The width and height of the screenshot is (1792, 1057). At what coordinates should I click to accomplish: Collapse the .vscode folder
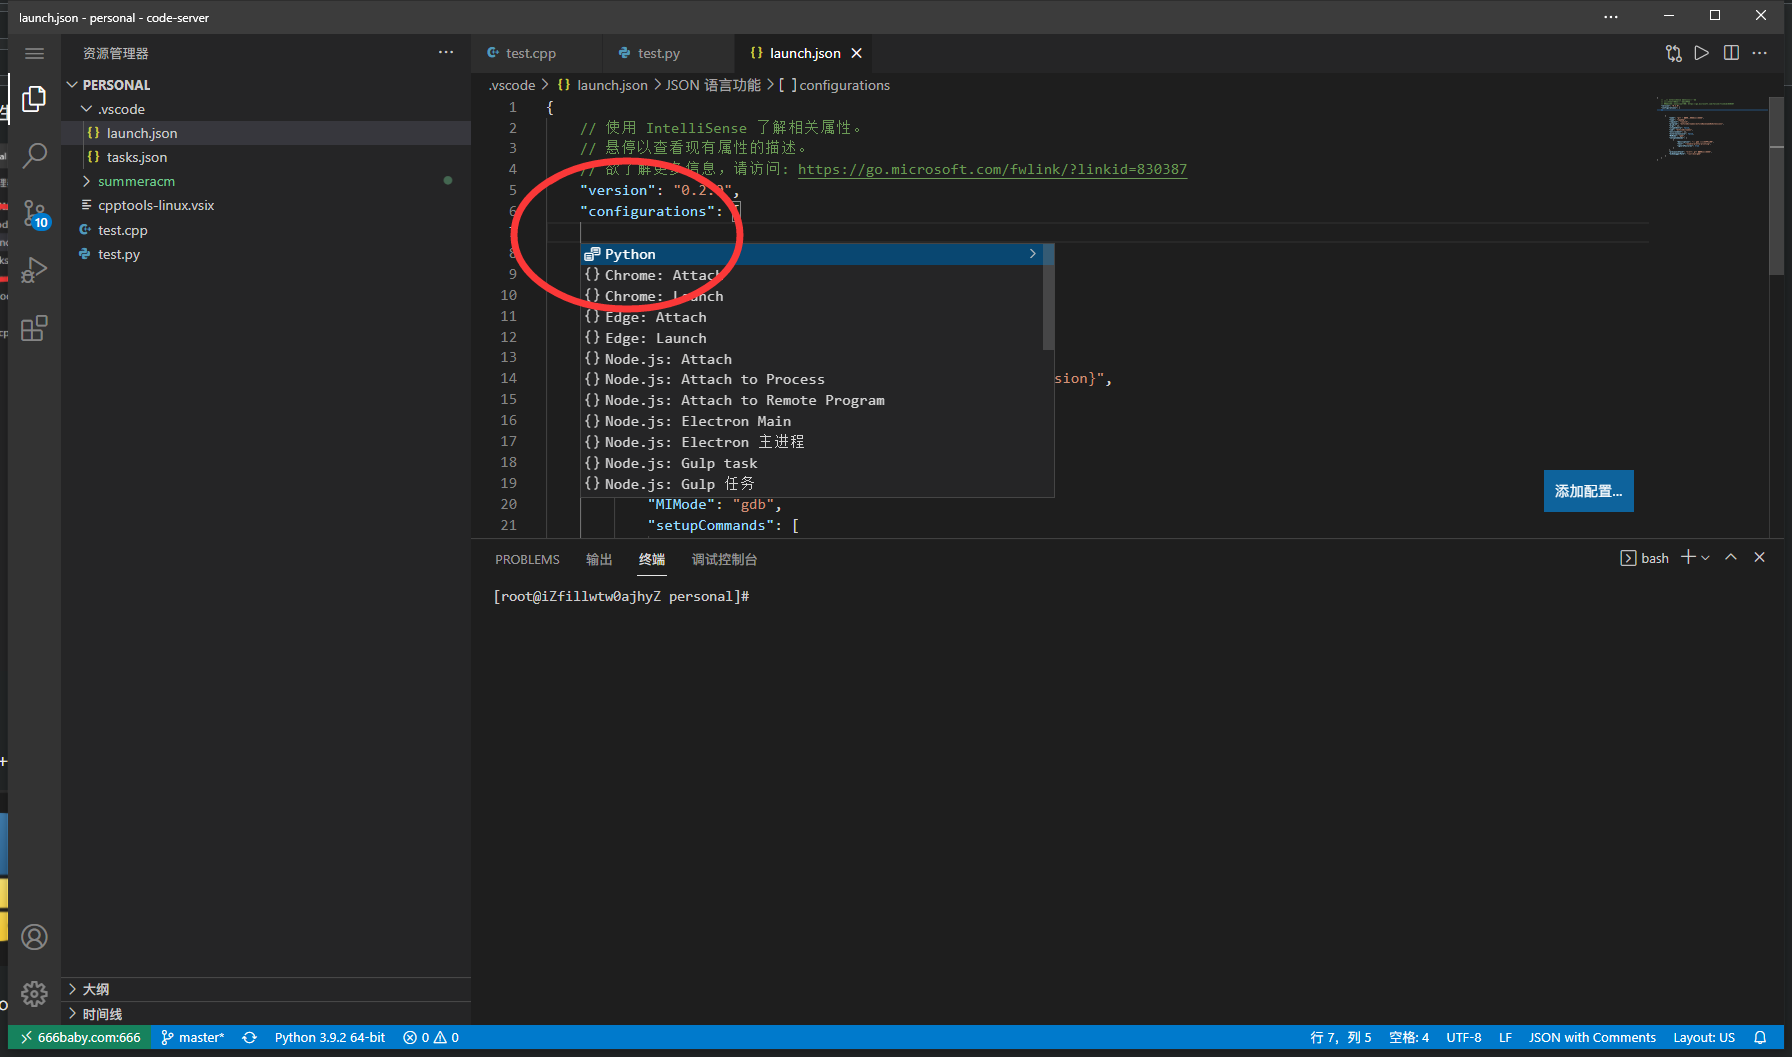pos(121,109)
